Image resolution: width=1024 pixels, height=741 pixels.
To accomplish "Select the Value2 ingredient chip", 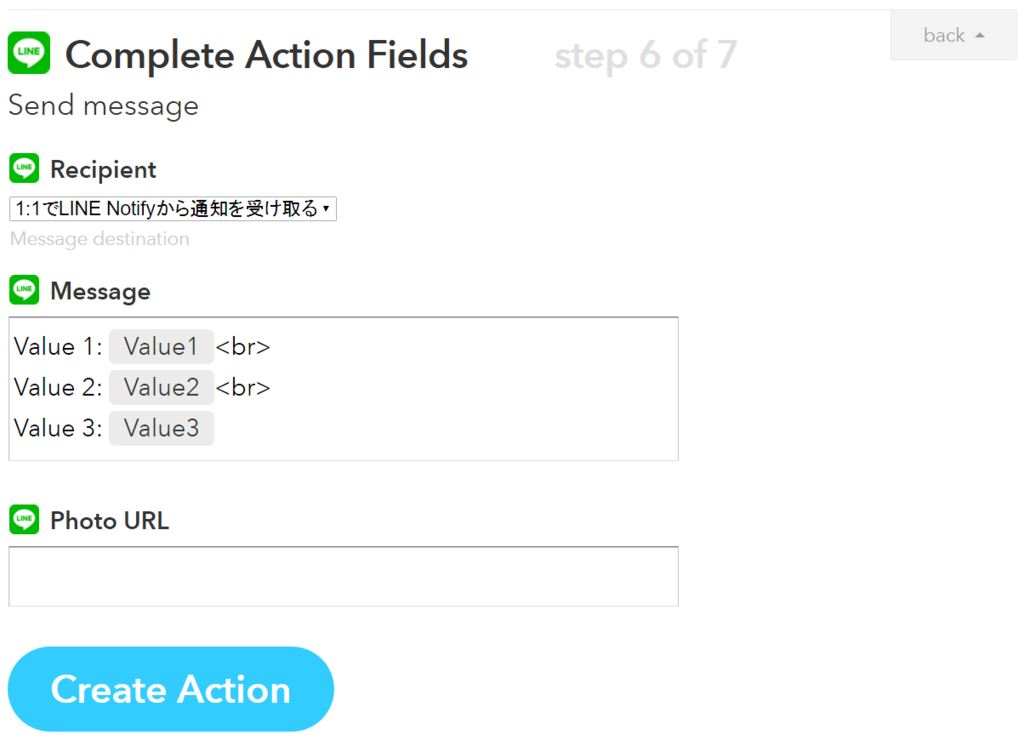I will [x=161, y=388].
